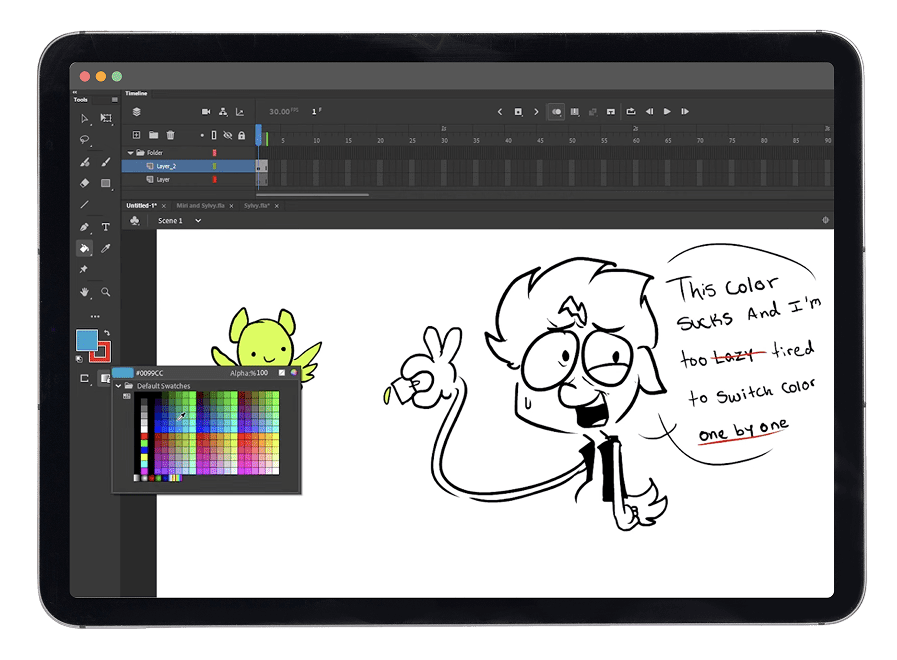The width and height of the screenshot is (897, 660).
Task: Choose the Eraser tool
Action: coord(85,183)
